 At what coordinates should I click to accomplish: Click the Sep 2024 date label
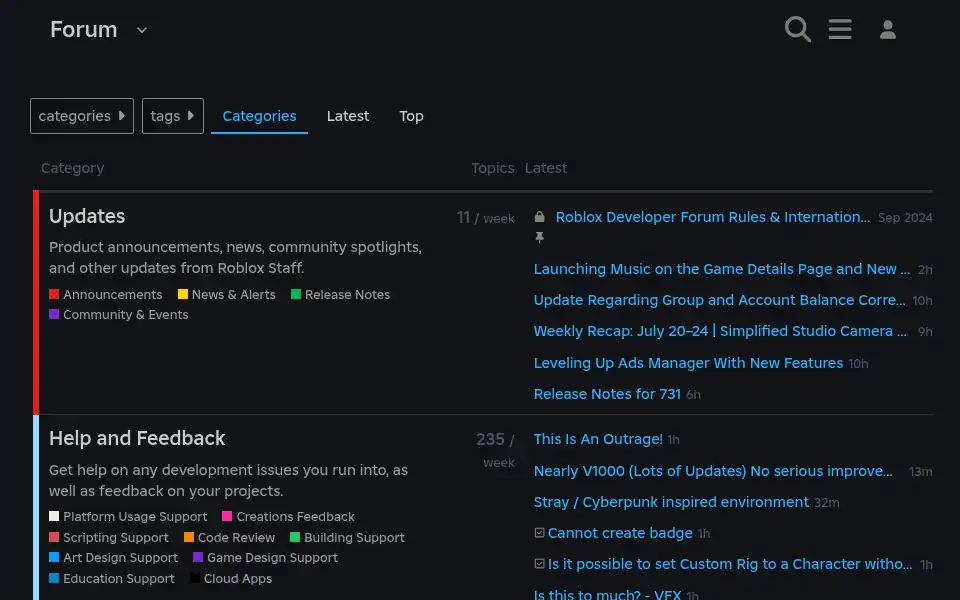[x=905, y=218]
